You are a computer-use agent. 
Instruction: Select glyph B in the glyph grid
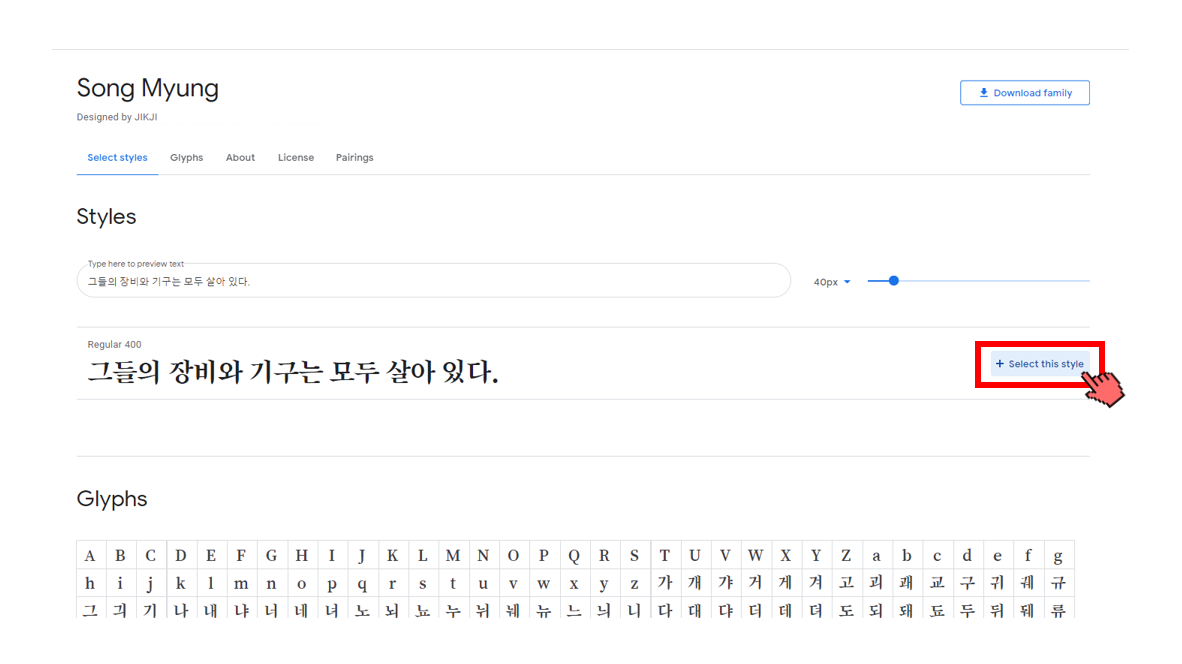(121, 555)
